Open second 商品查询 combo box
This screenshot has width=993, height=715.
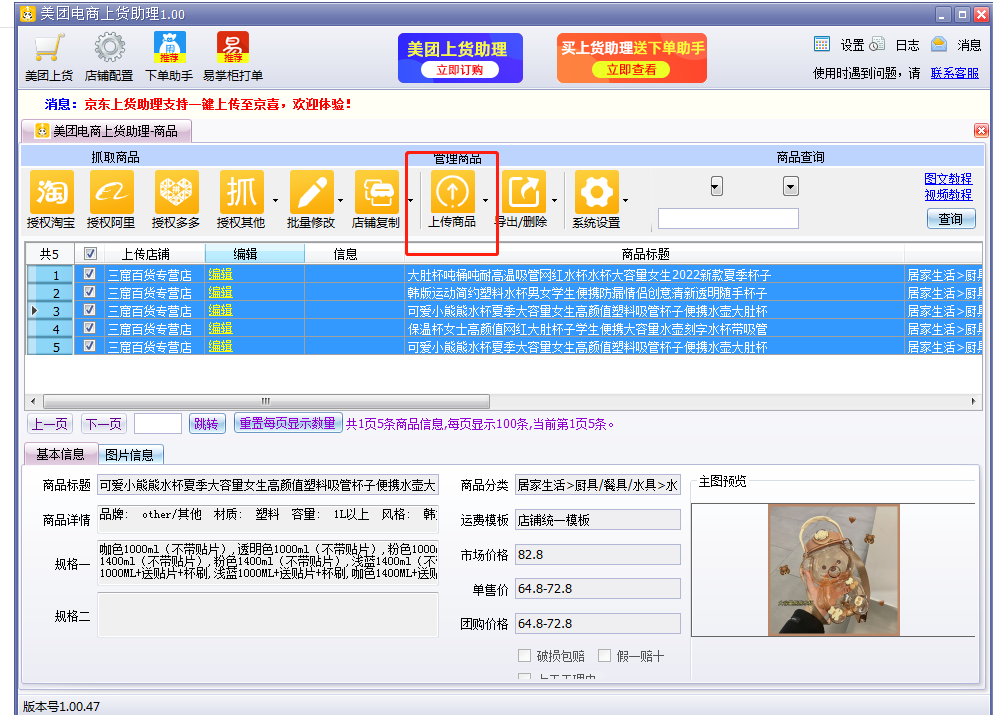[x=790, y=186]
